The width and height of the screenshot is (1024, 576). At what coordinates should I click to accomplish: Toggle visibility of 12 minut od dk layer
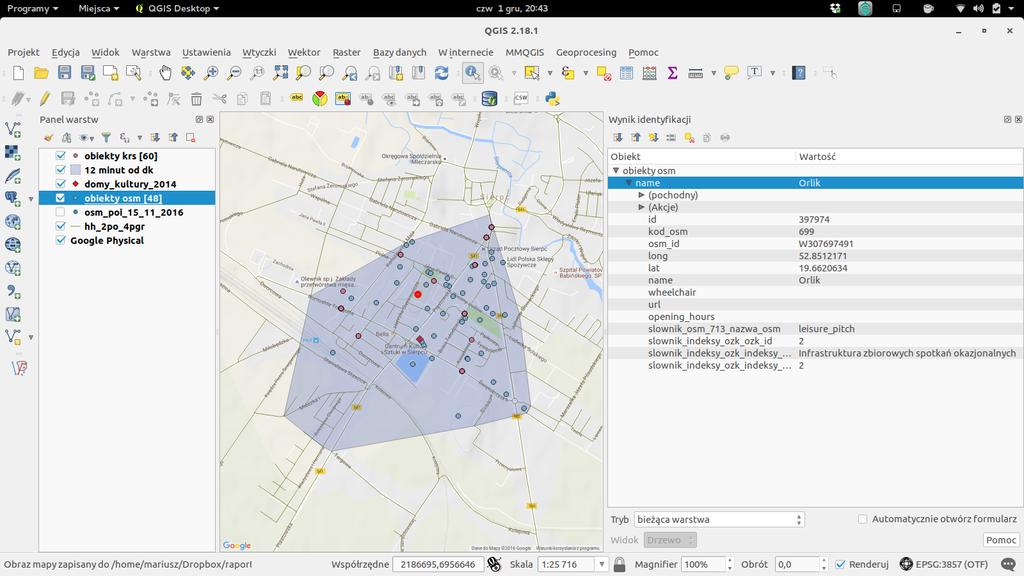[x=61, y=170]
